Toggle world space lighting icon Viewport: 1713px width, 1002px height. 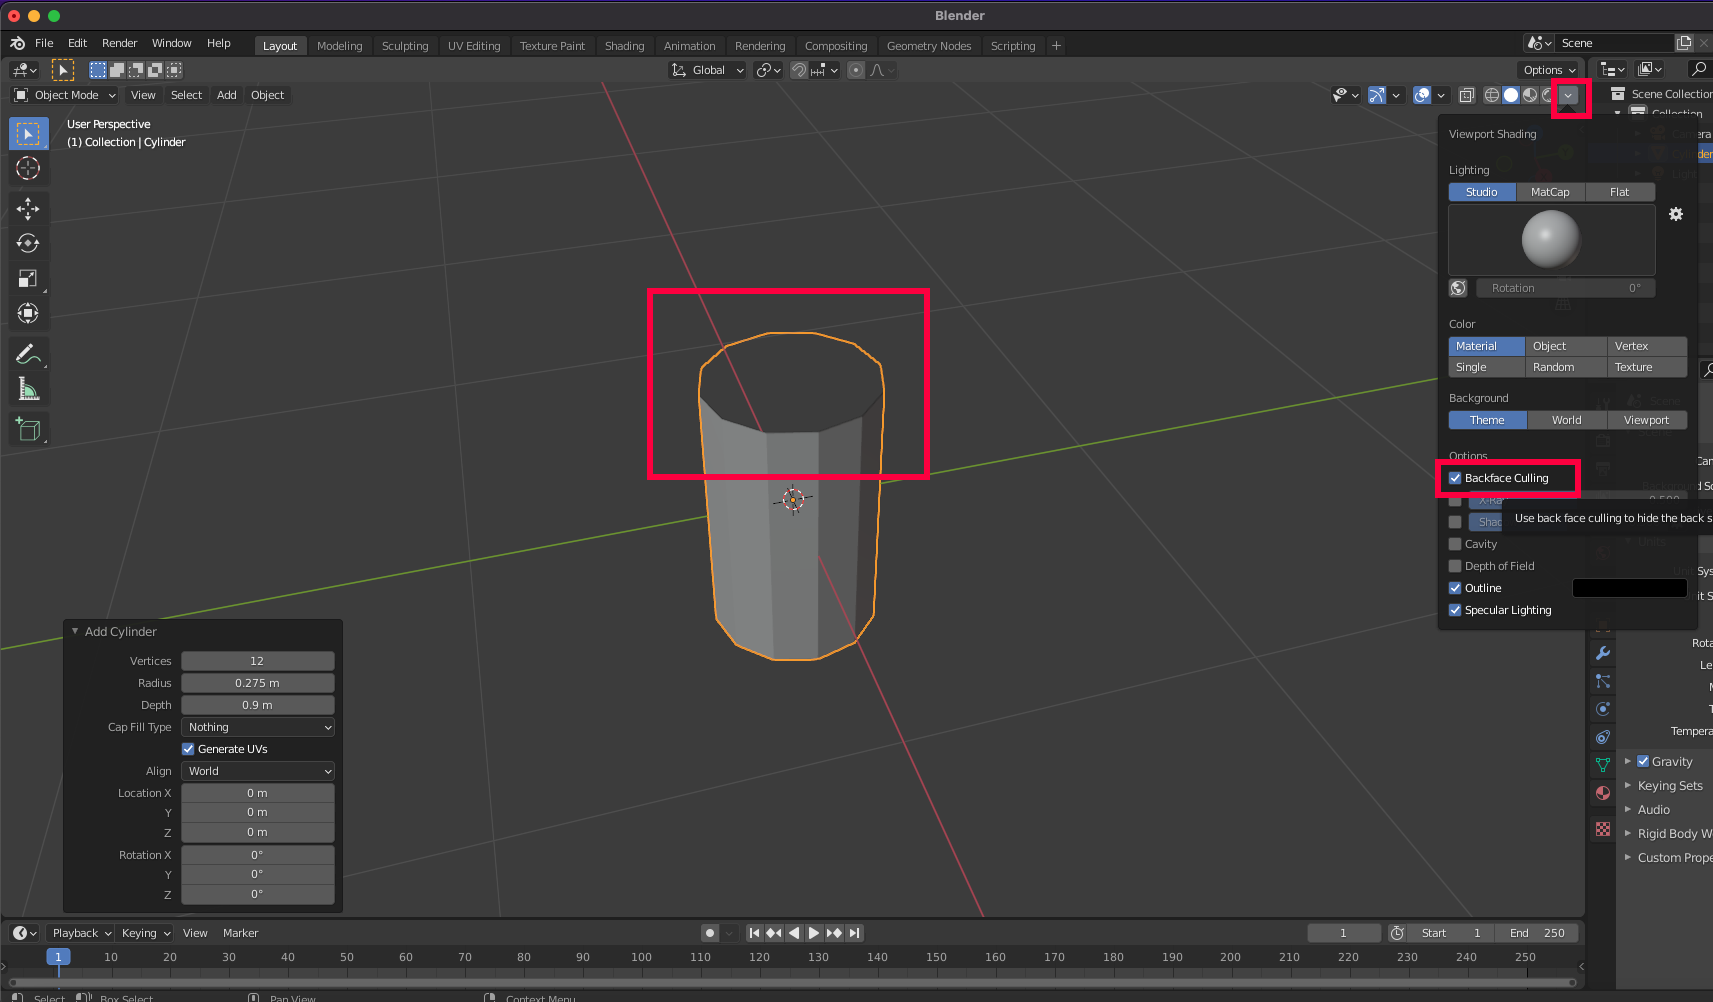click(1458, 288)
